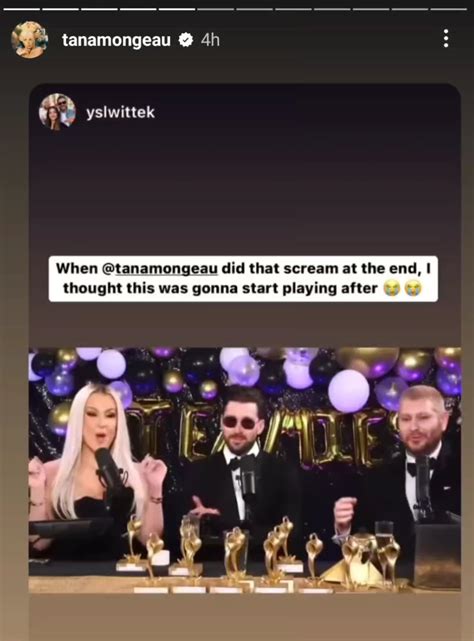The height and width of the screenshot is (641, 474).
Task: Jump to the first story progress segment
Action: pyautogui.click(x=22, y=9)
